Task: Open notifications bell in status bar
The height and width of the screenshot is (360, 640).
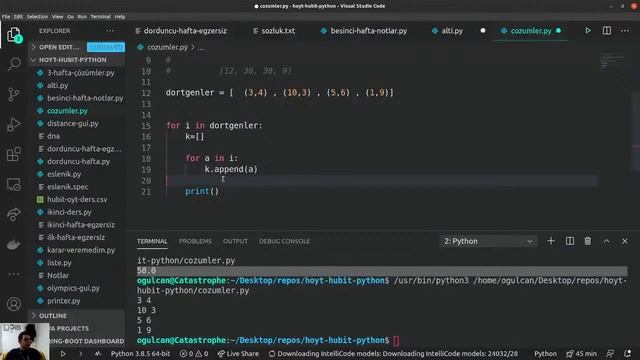Action: (x=628, y=353)
